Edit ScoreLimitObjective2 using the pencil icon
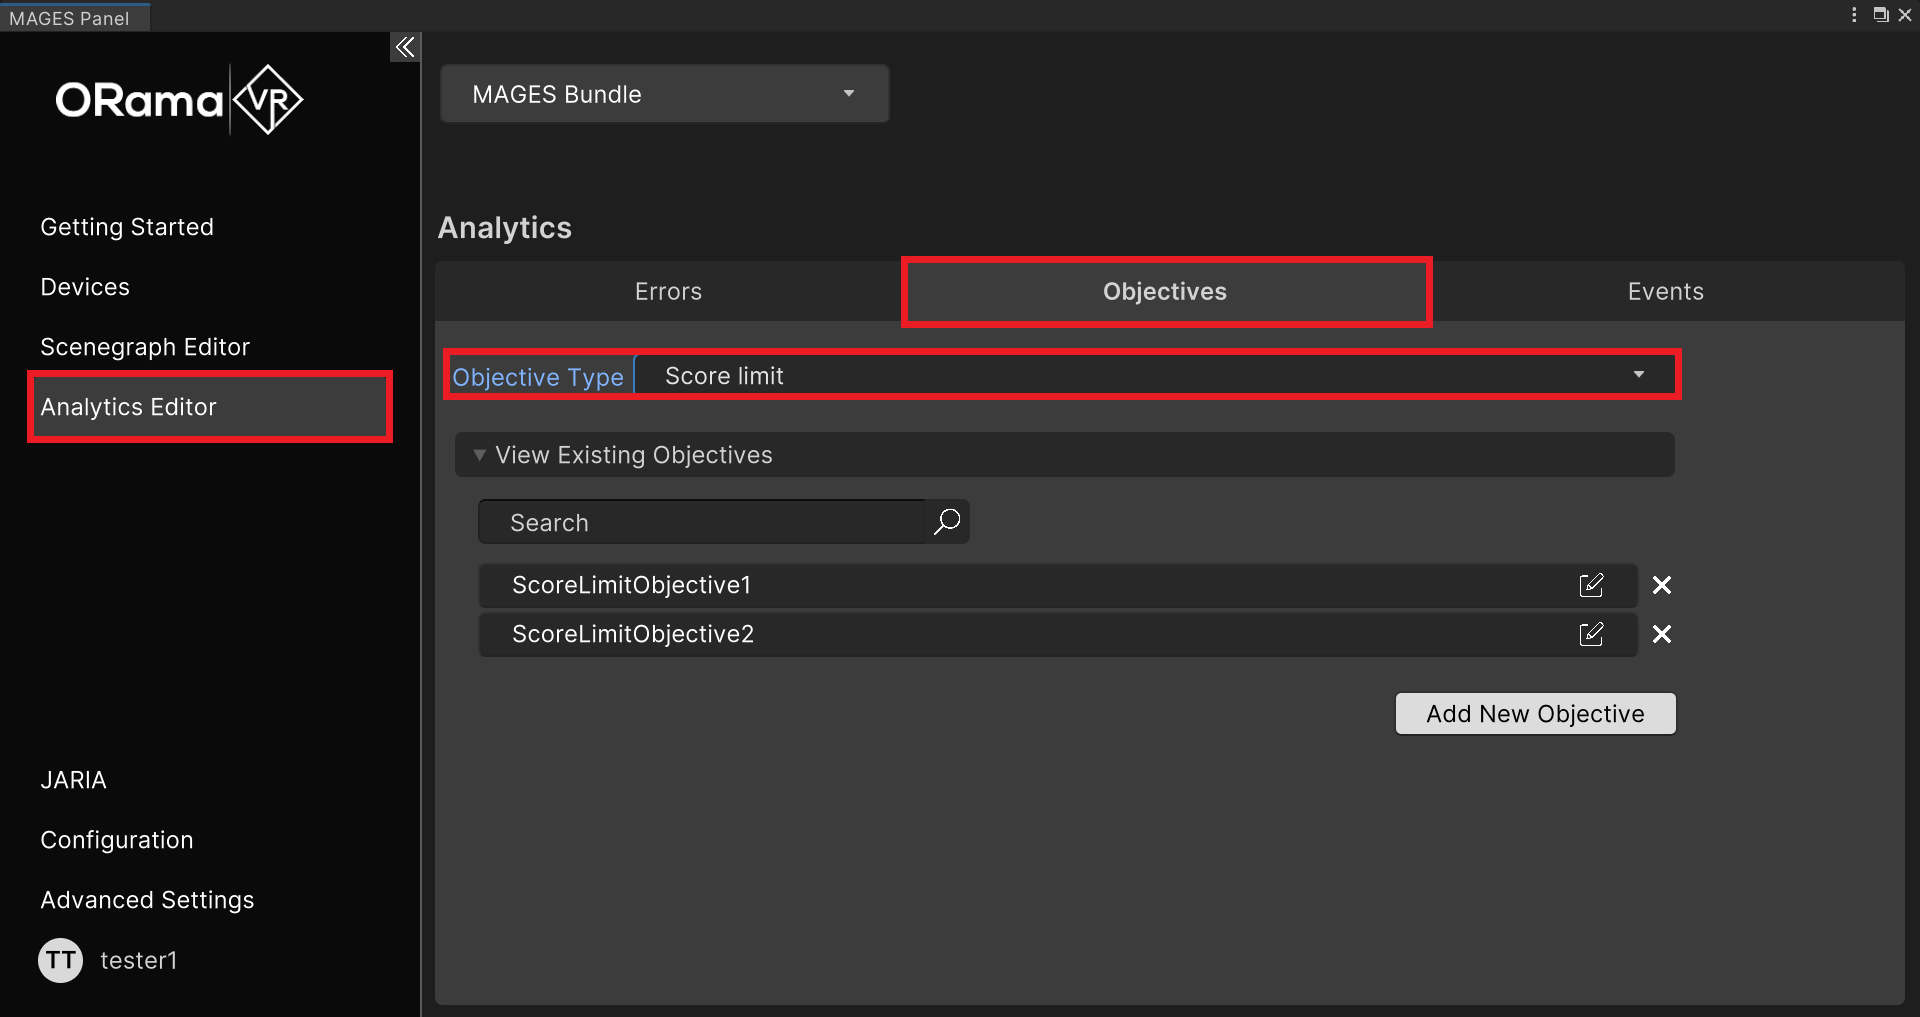The height and width of the screenshot is (1017, 1920). 1590,634
